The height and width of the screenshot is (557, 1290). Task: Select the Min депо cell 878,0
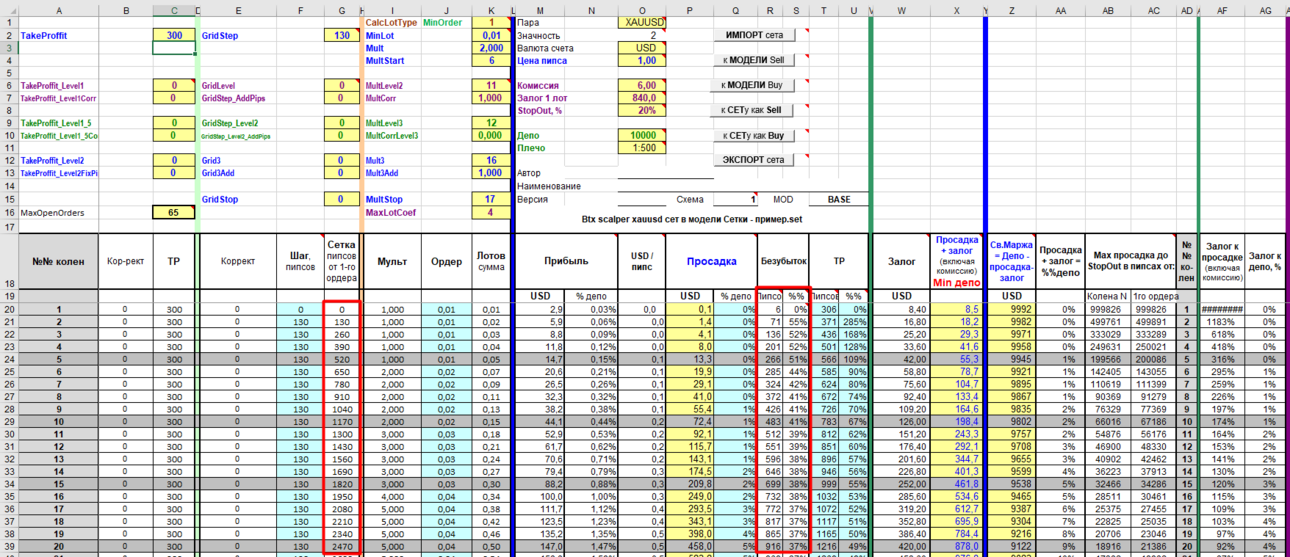click(x=957, y=547)
